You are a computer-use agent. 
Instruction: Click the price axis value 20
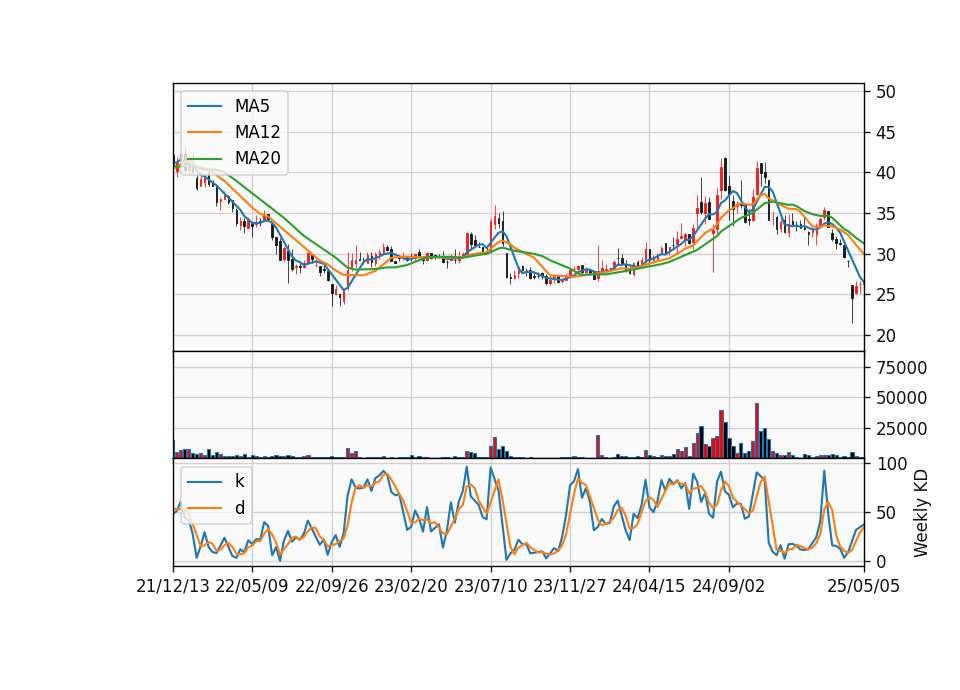point(885,336)
